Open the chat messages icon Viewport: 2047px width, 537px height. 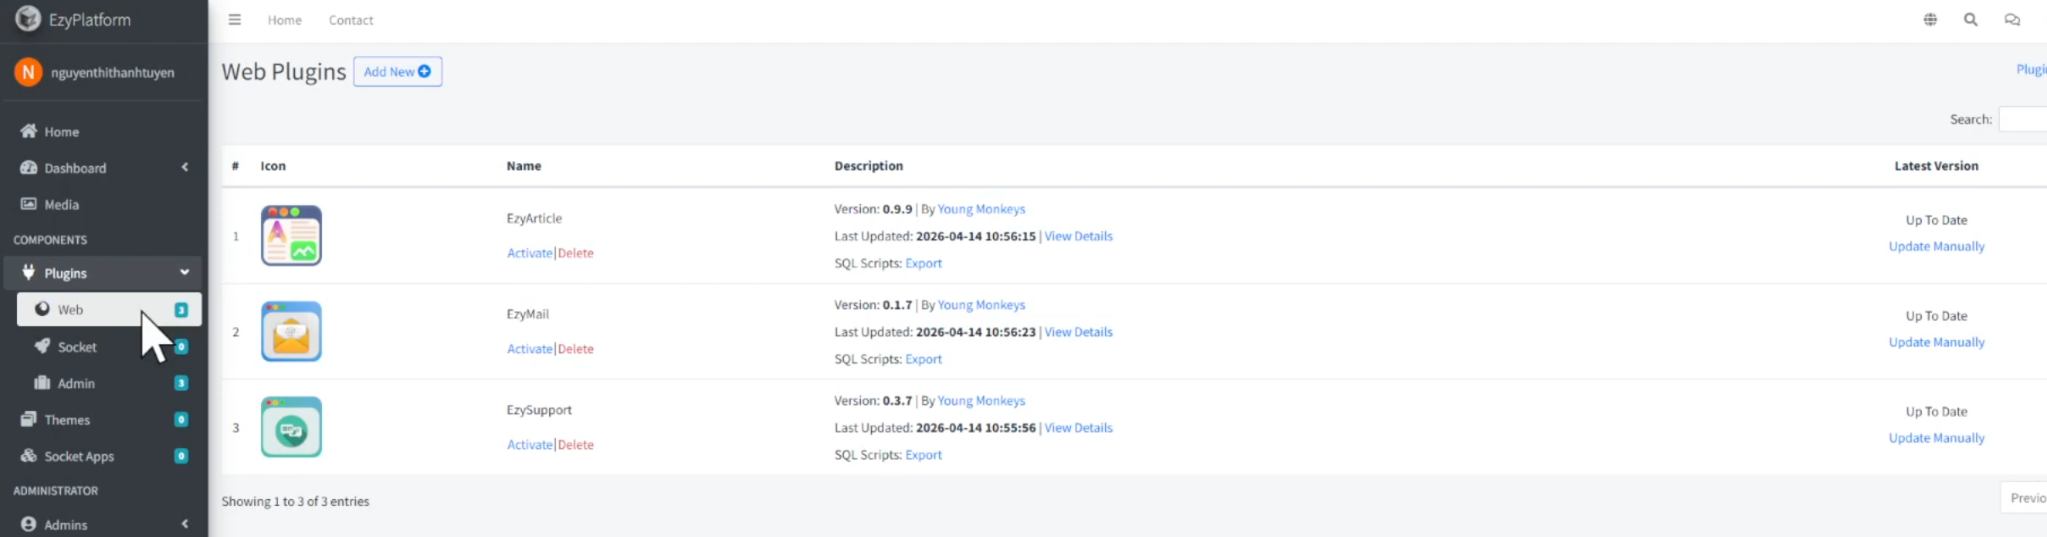(x=2012, y=20)
